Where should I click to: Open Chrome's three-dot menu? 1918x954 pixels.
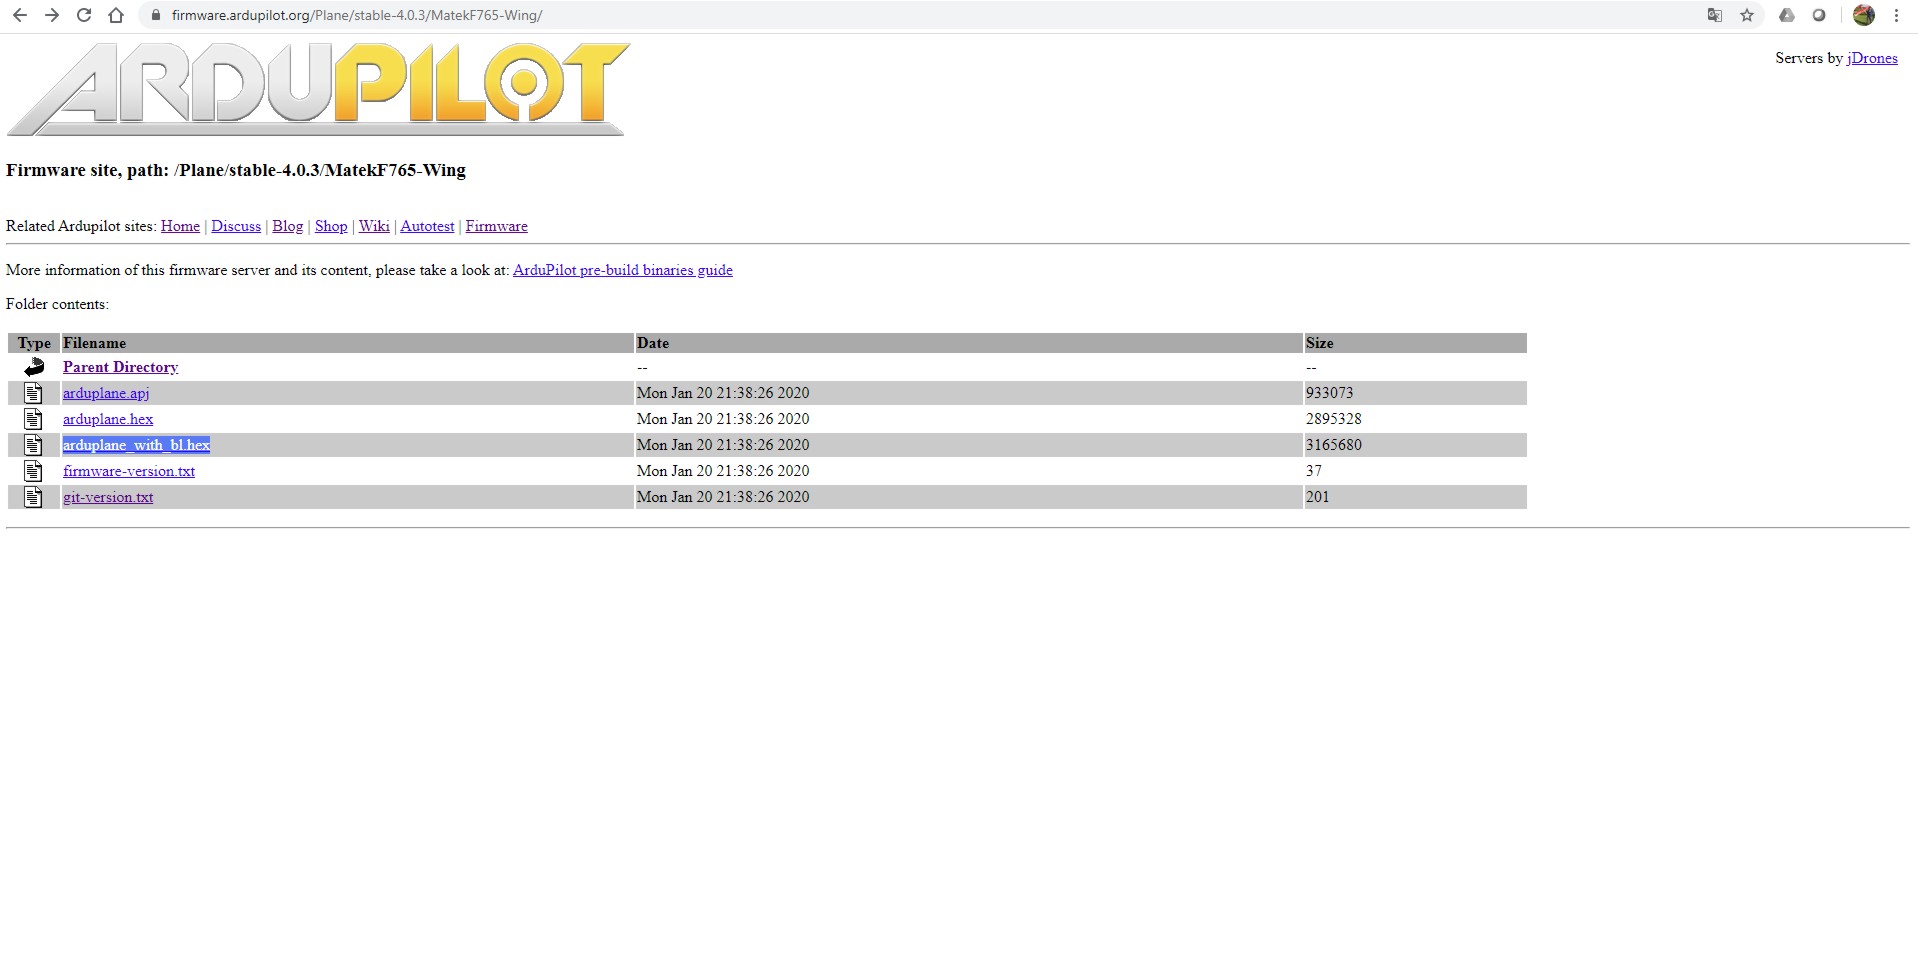coord(1896,15)
